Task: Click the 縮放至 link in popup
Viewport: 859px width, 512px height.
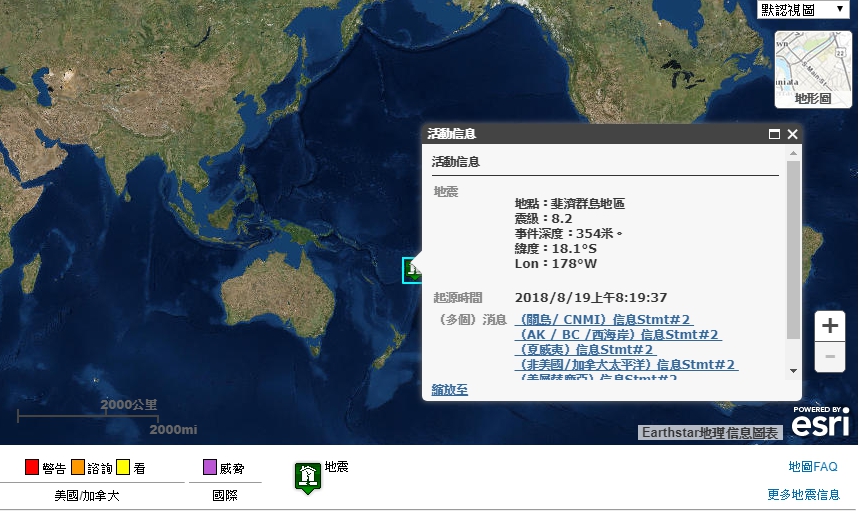Action: [x=449, y=389]
